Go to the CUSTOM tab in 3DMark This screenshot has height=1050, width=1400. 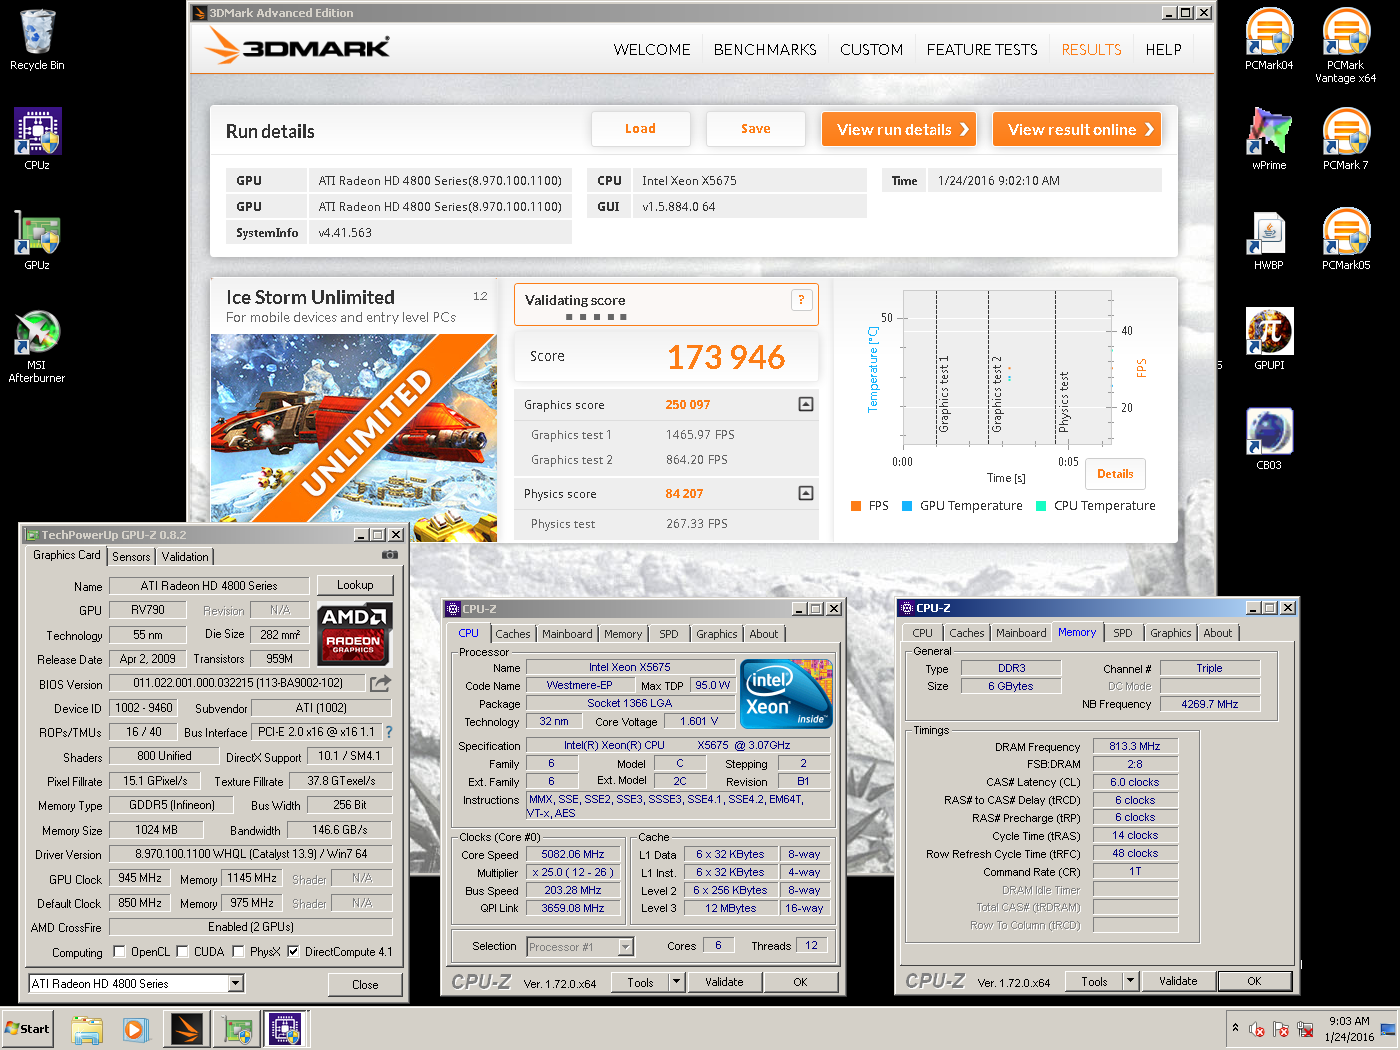pyautogui.click(x=871, y=49)
